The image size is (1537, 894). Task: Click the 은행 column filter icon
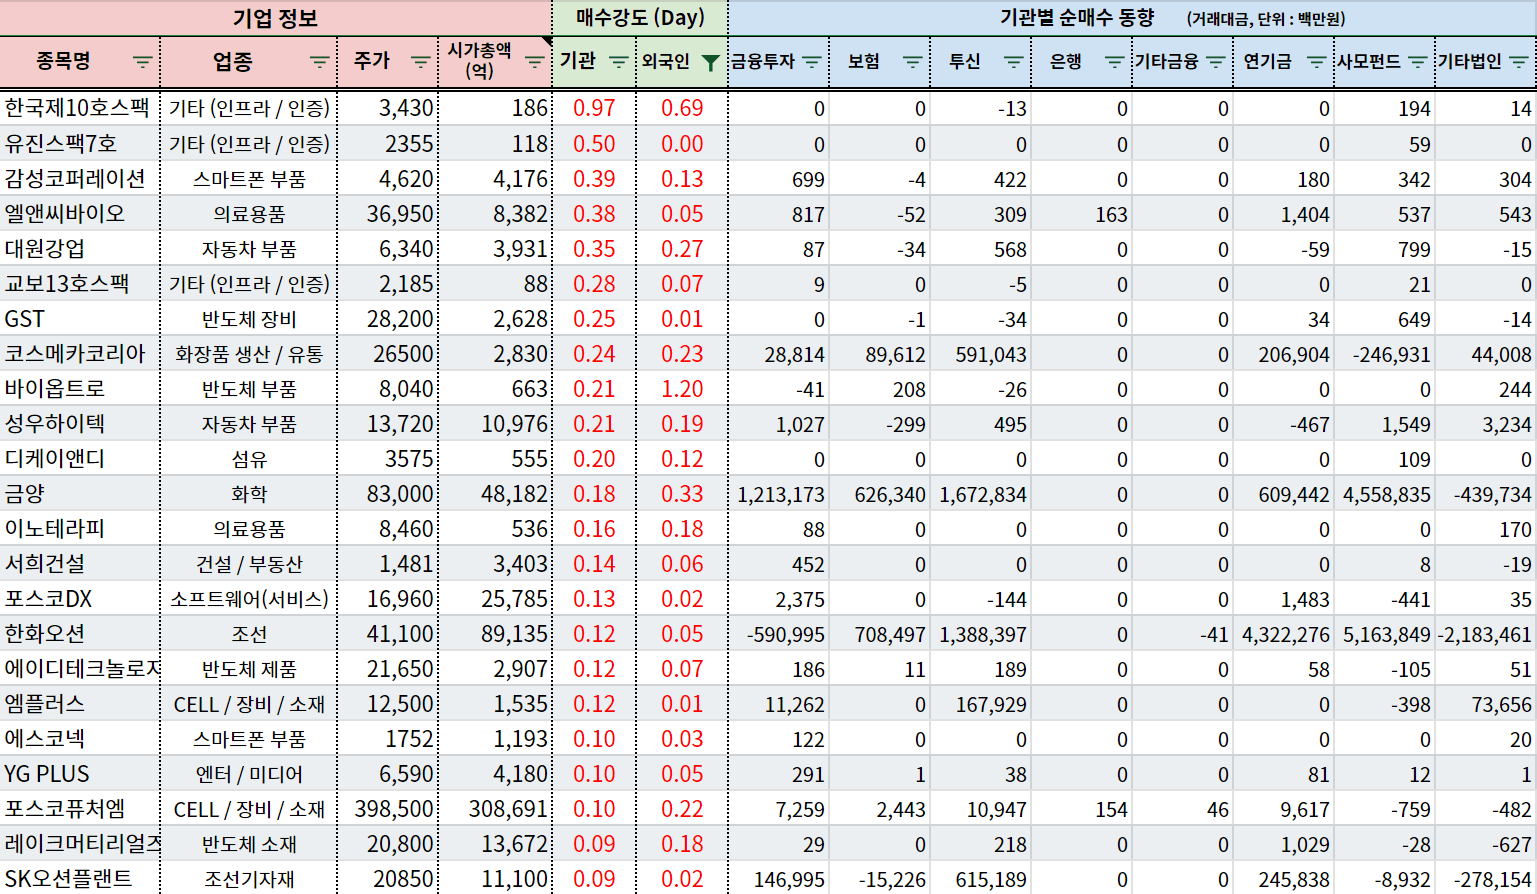[1114, 62]
